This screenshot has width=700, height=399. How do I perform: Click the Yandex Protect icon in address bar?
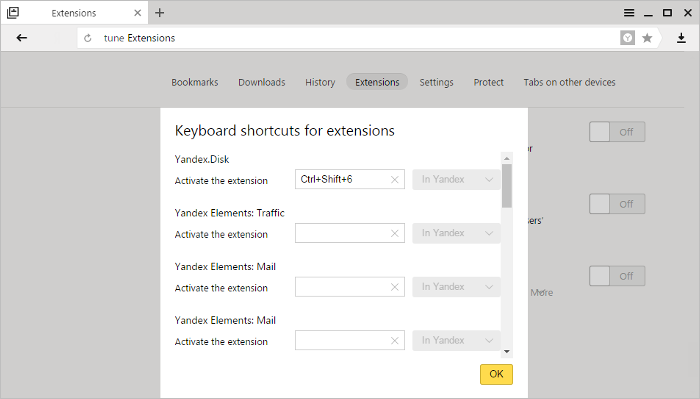point(627,38)
